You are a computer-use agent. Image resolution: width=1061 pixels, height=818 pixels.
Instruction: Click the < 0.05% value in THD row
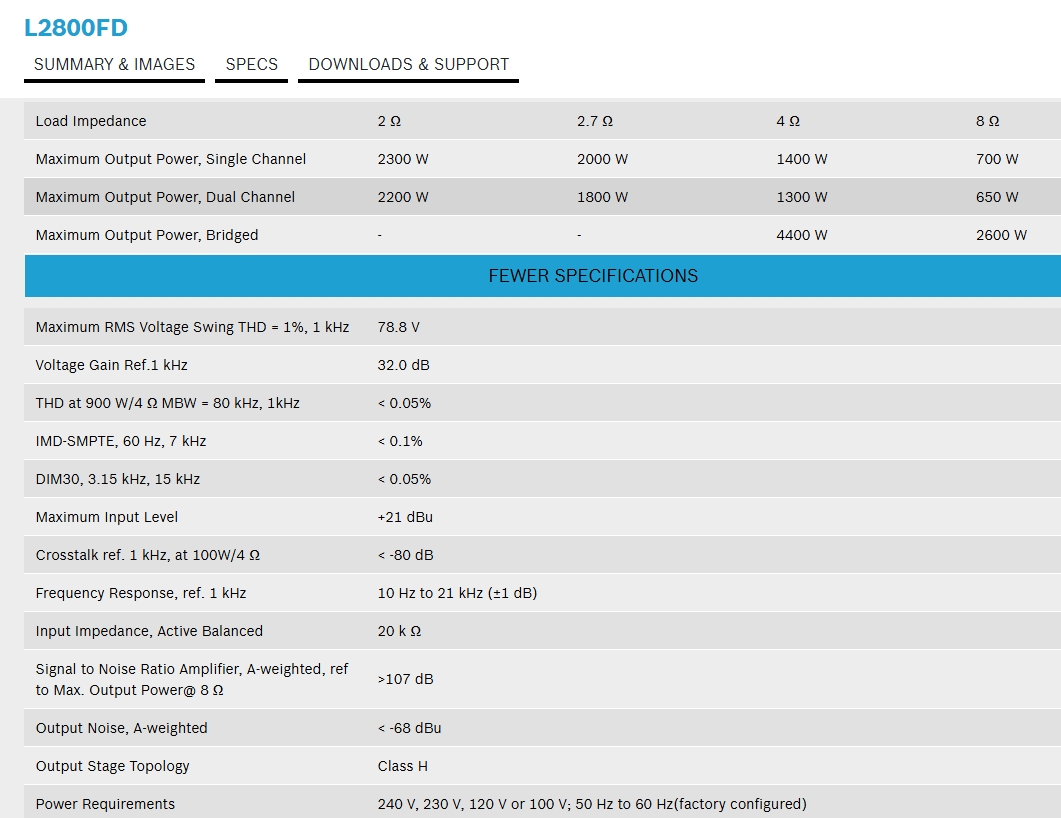click(404, 403)
